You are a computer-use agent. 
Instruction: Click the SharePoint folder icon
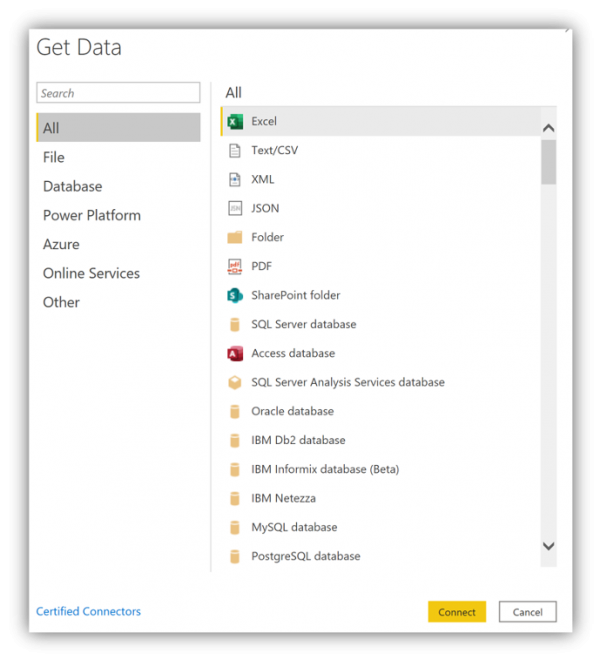coord(235,296)
